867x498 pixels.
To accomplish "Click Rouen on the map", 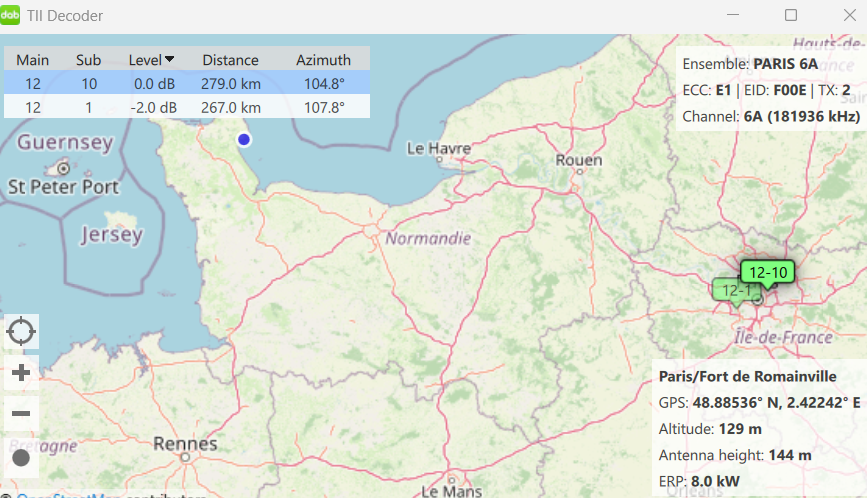I will click(x=578, y=160).
